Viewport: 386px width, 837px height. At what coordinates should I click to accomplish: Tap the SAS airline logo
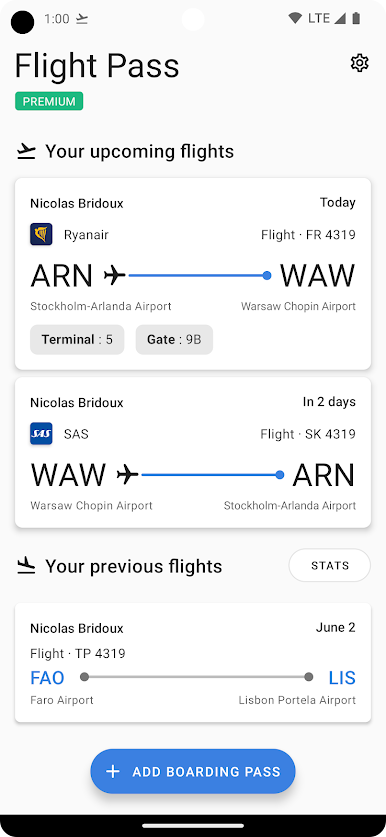pyautogui.click(x=41, y=433)
